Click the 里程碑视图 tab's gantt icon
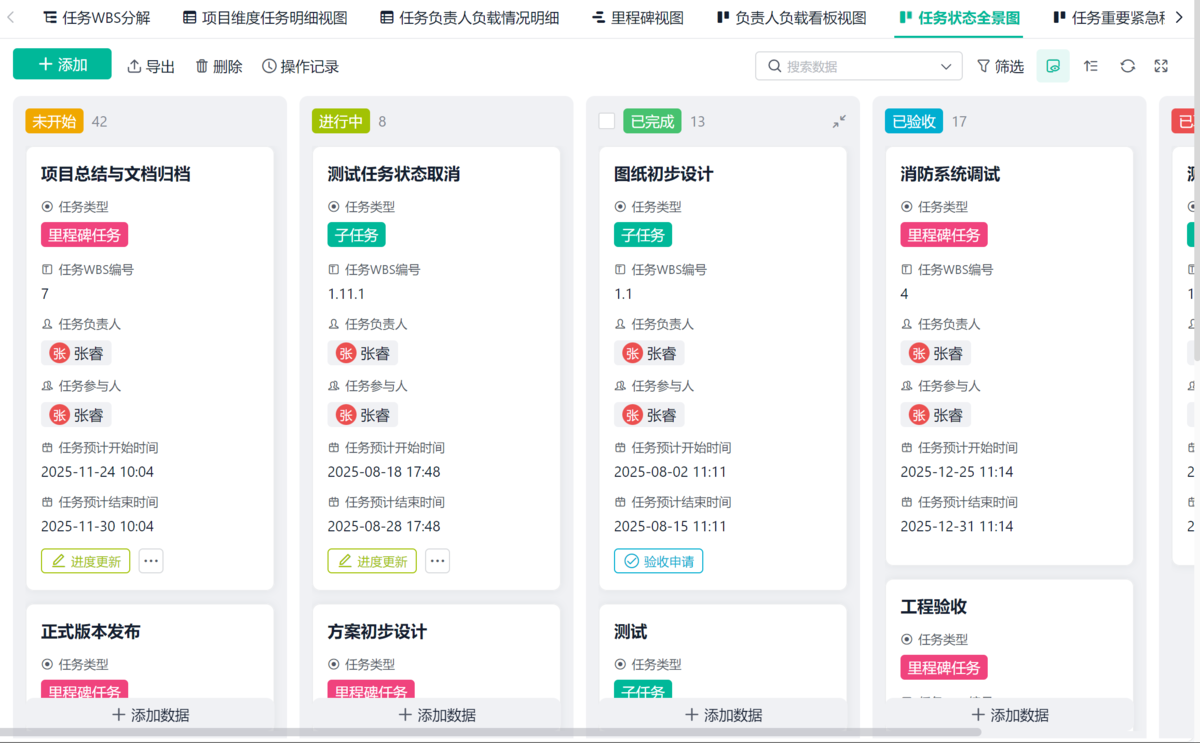 pyautogui.click(x=598, y=17)
